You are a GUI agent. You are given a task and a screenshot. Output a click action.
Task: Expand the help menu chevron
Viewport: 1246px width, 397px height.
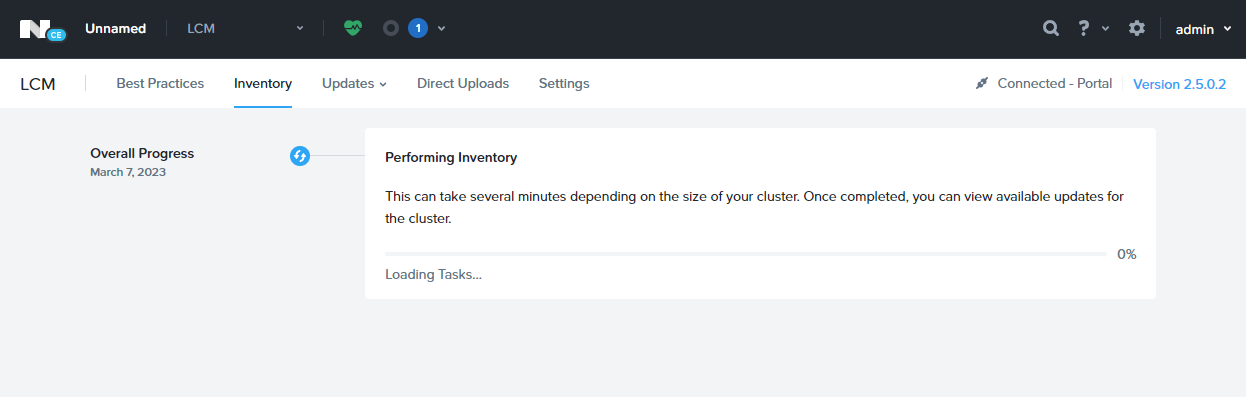click(x=1105, y=29)
